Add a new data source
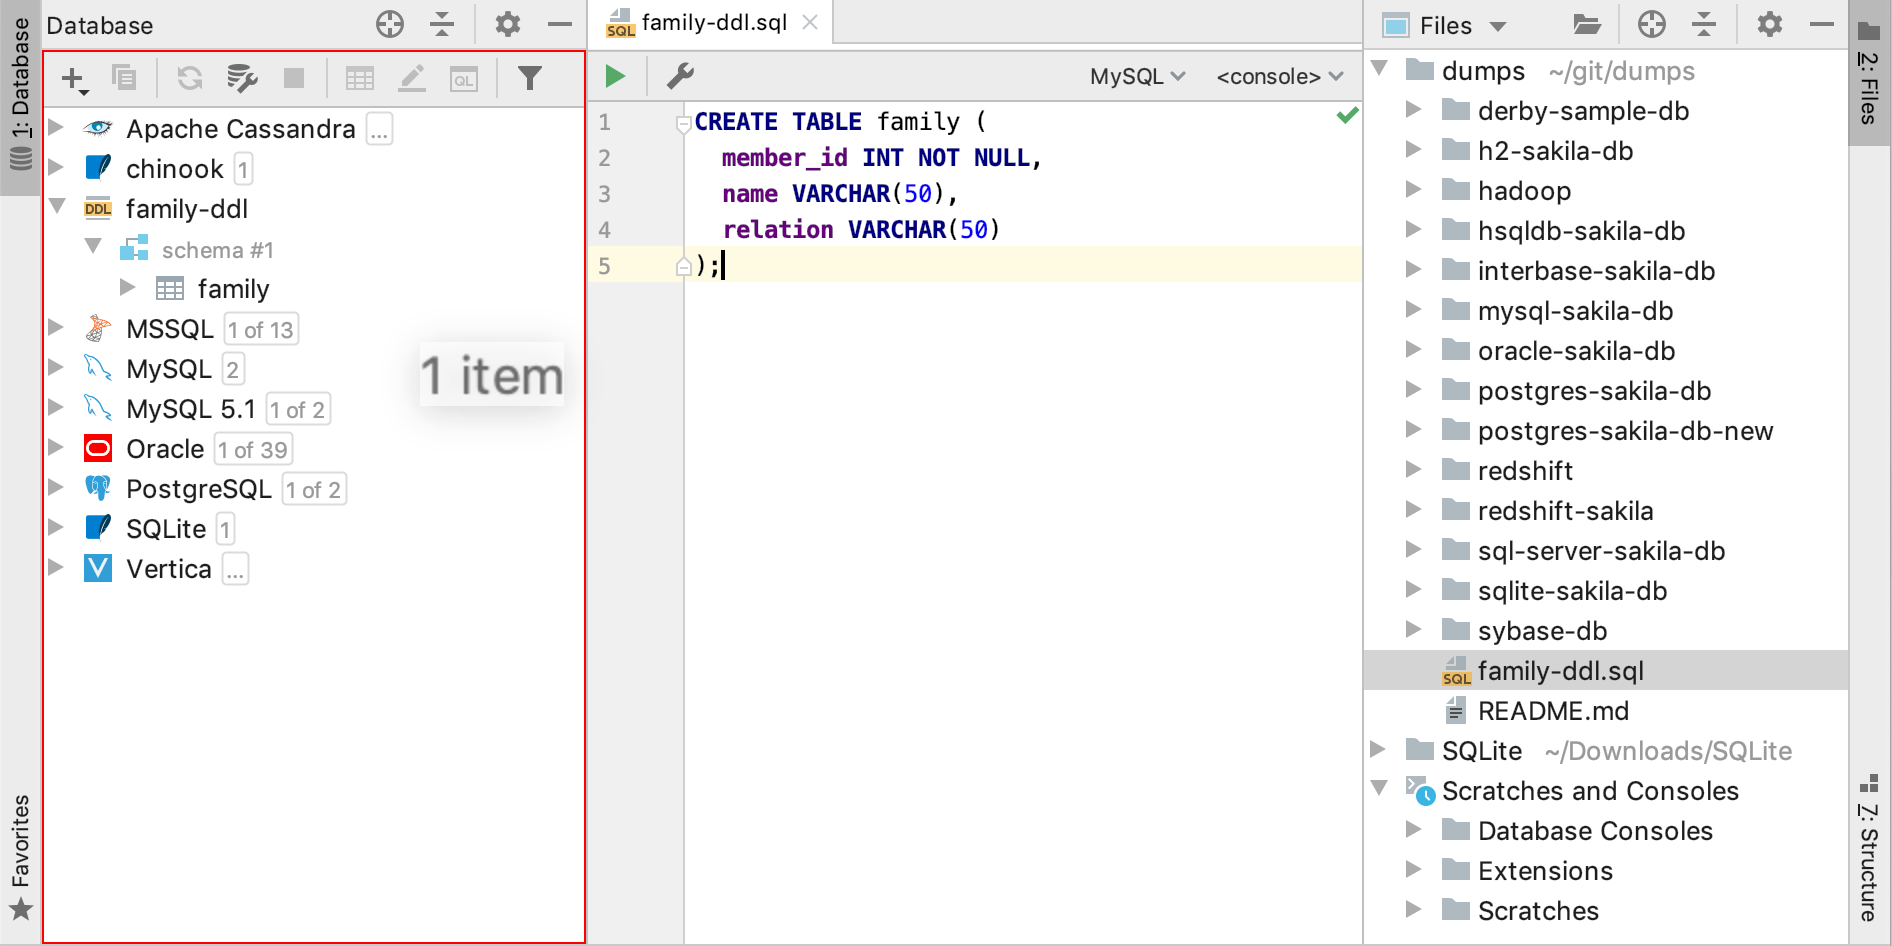Image resolution: width=1892 pixels, height=946 pixels. tap(70, 76)
